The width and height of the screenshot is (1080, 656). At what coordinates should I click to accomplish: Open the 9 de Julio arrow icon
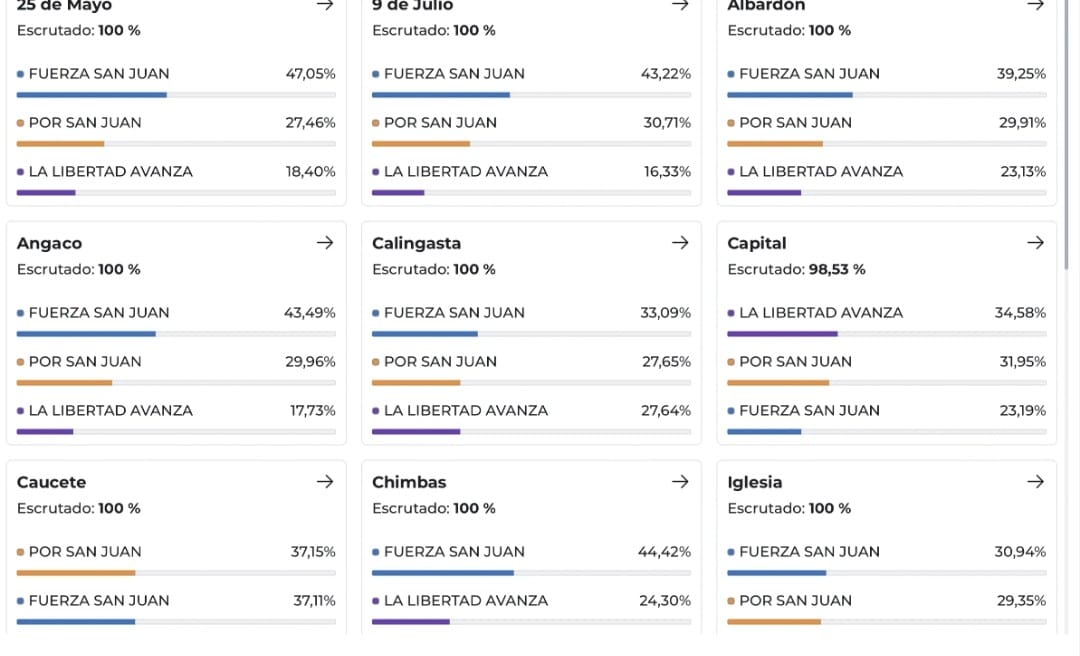[x=681, y=5]
